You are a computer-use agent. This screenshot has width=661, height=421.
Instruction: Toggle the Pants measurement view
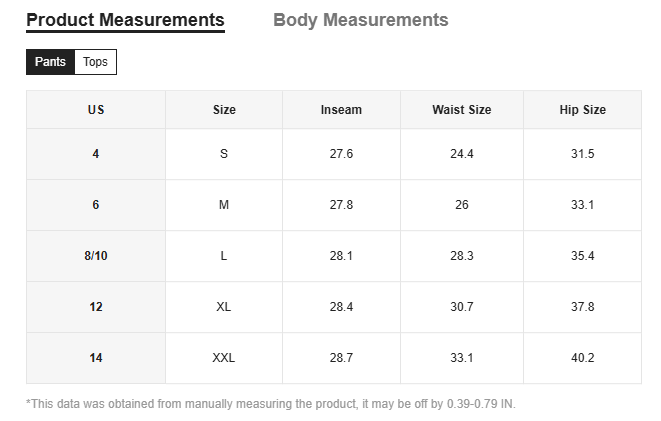[50, 62]
